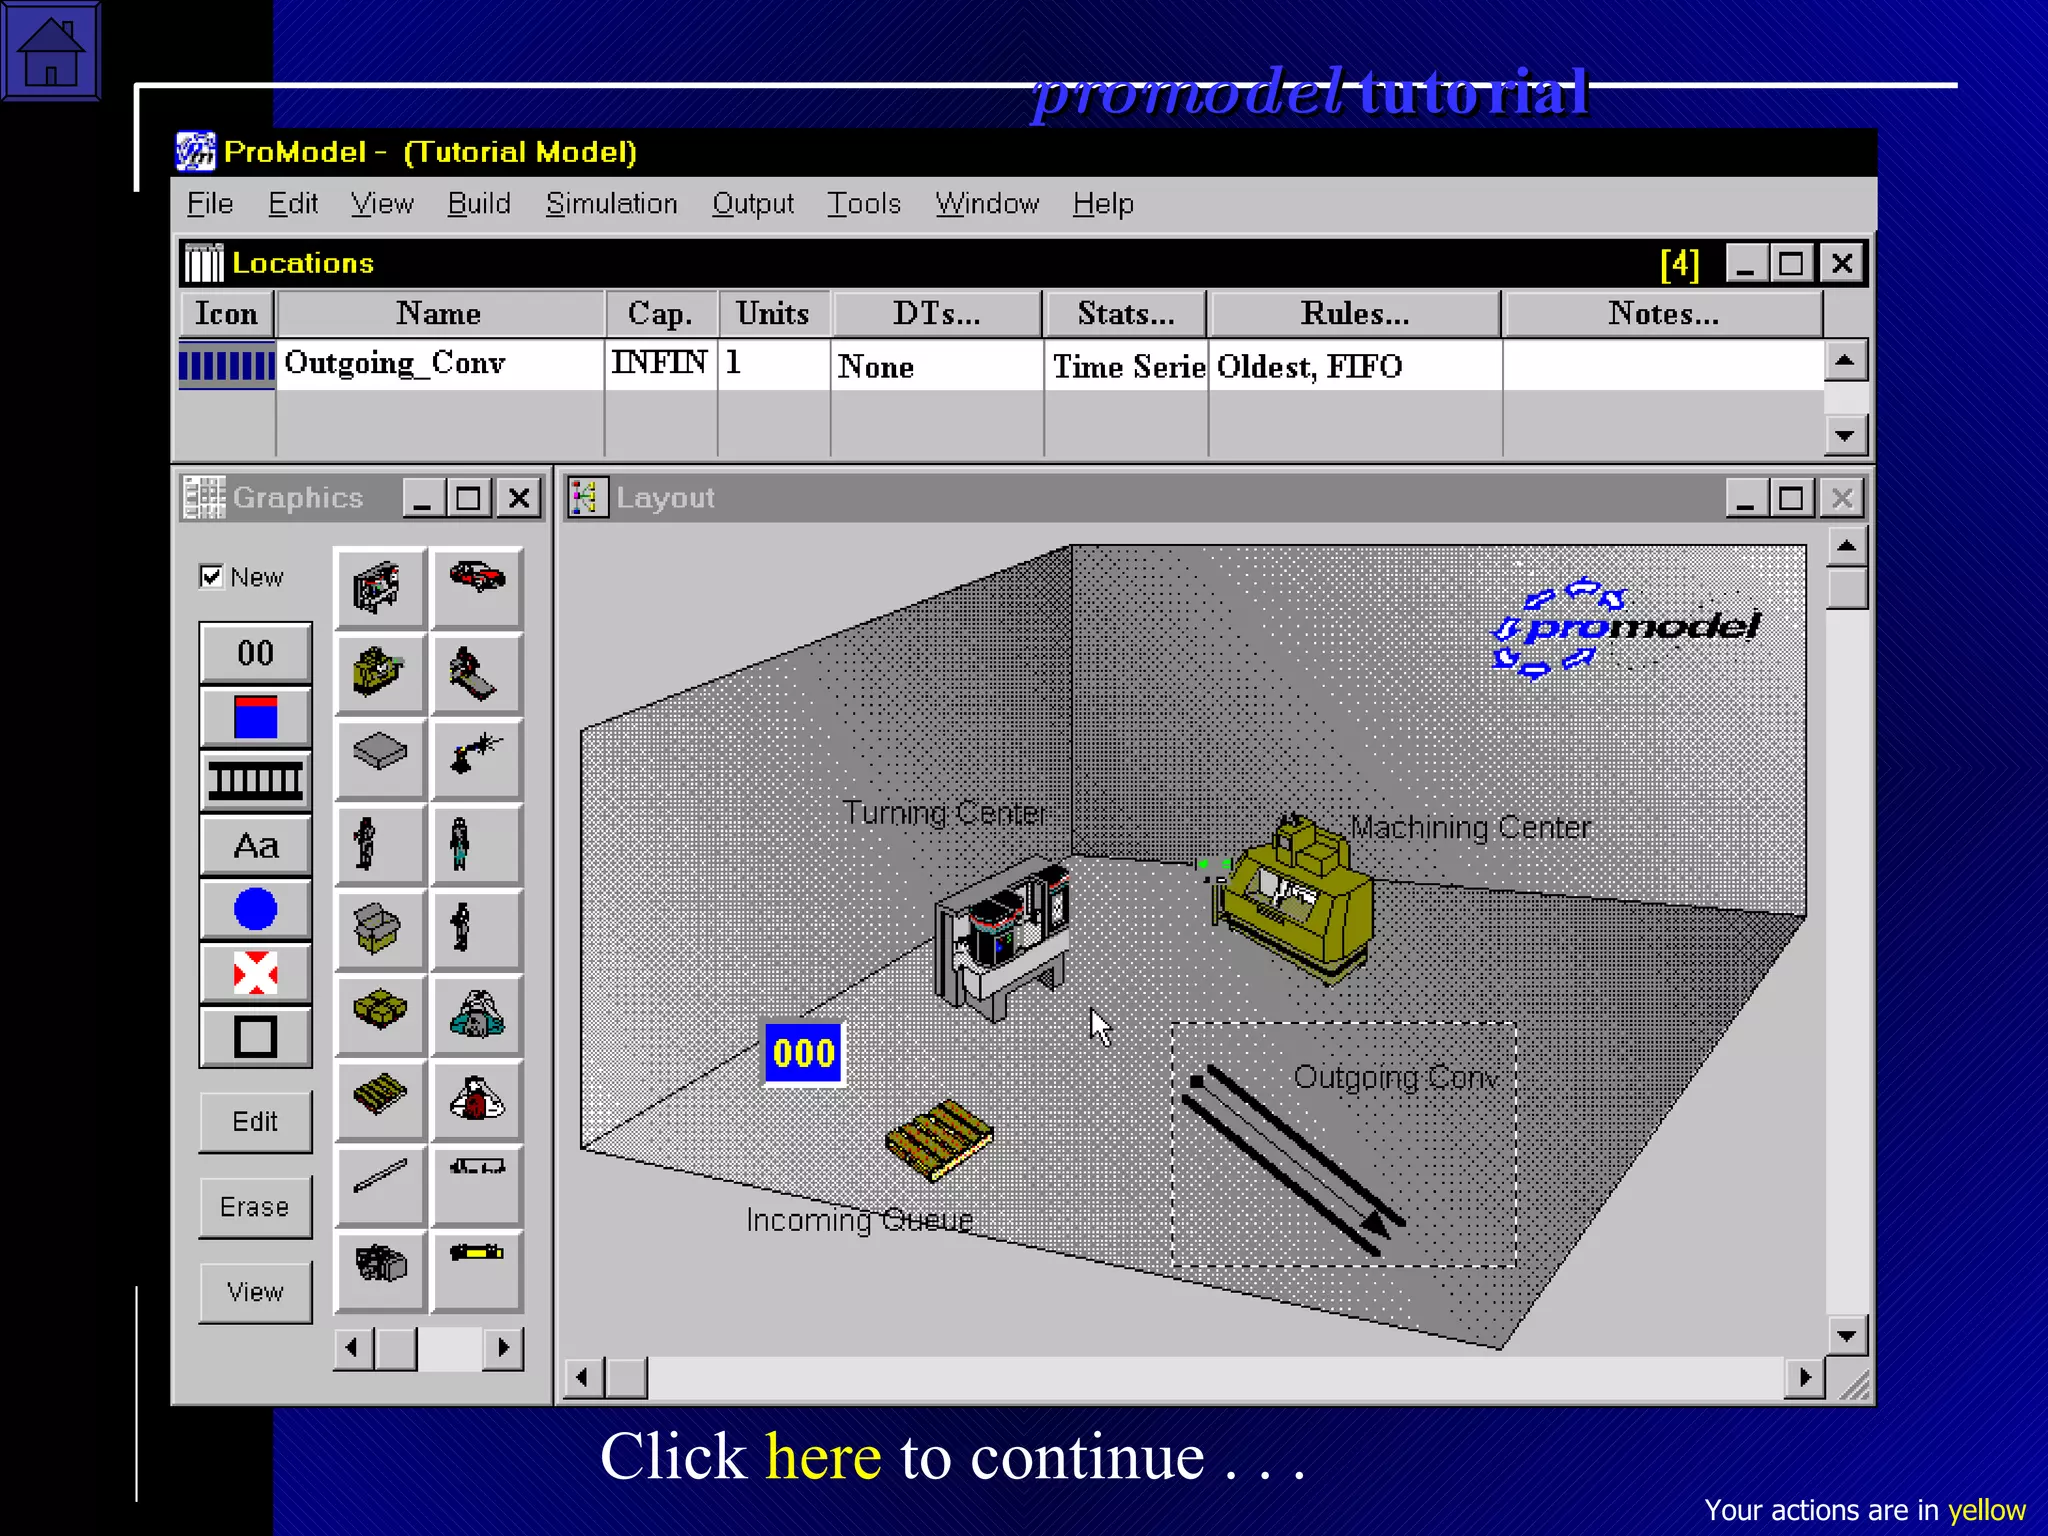The image size is (2048, 1536).
Task: Choose the blue circle status light tool
Action: point(255,909)
